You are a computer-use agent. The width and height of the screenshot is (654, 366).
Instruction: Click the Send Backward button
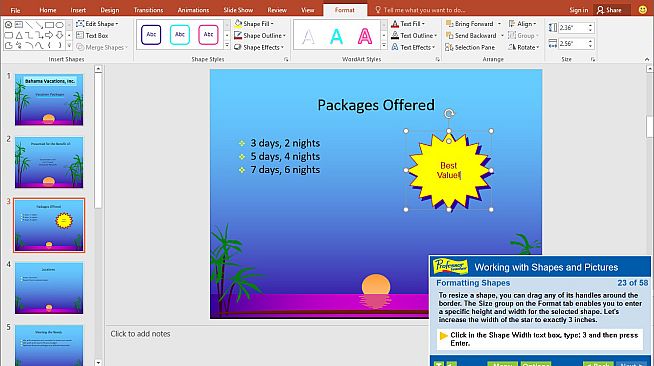click(x=471, y=35)
